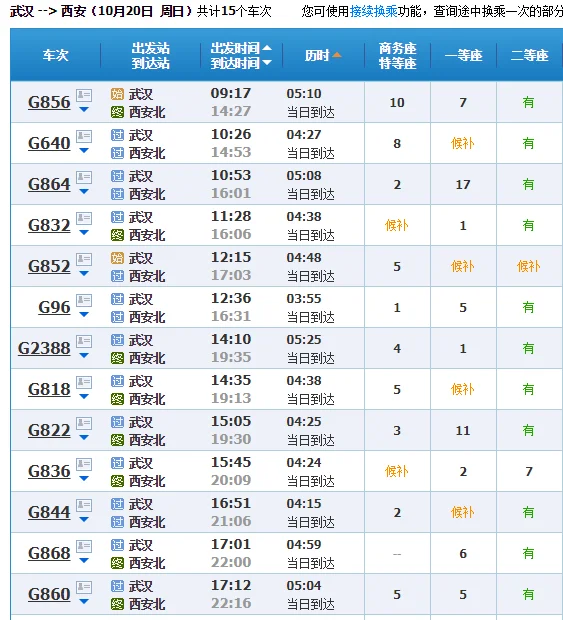Click duration 03:55 for G96
Image resolution: width=563 pixels, height=620 pixels.
point(304,299)
